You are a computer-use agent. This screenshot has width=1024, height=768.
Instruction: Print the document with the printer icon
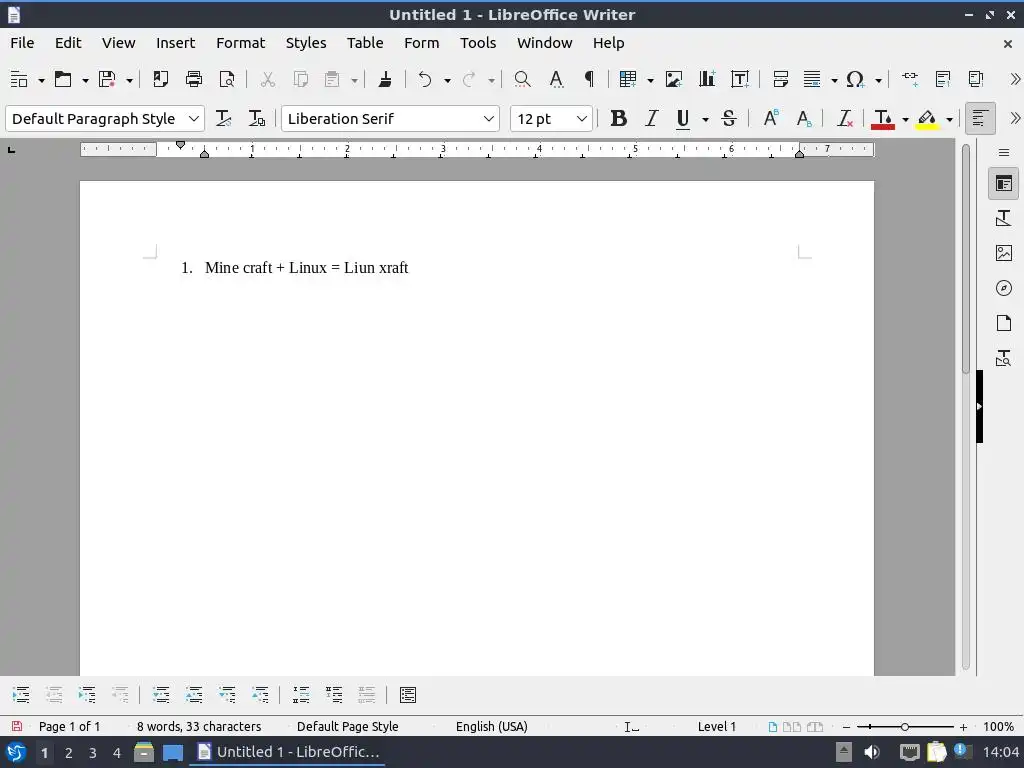point(194,80)
